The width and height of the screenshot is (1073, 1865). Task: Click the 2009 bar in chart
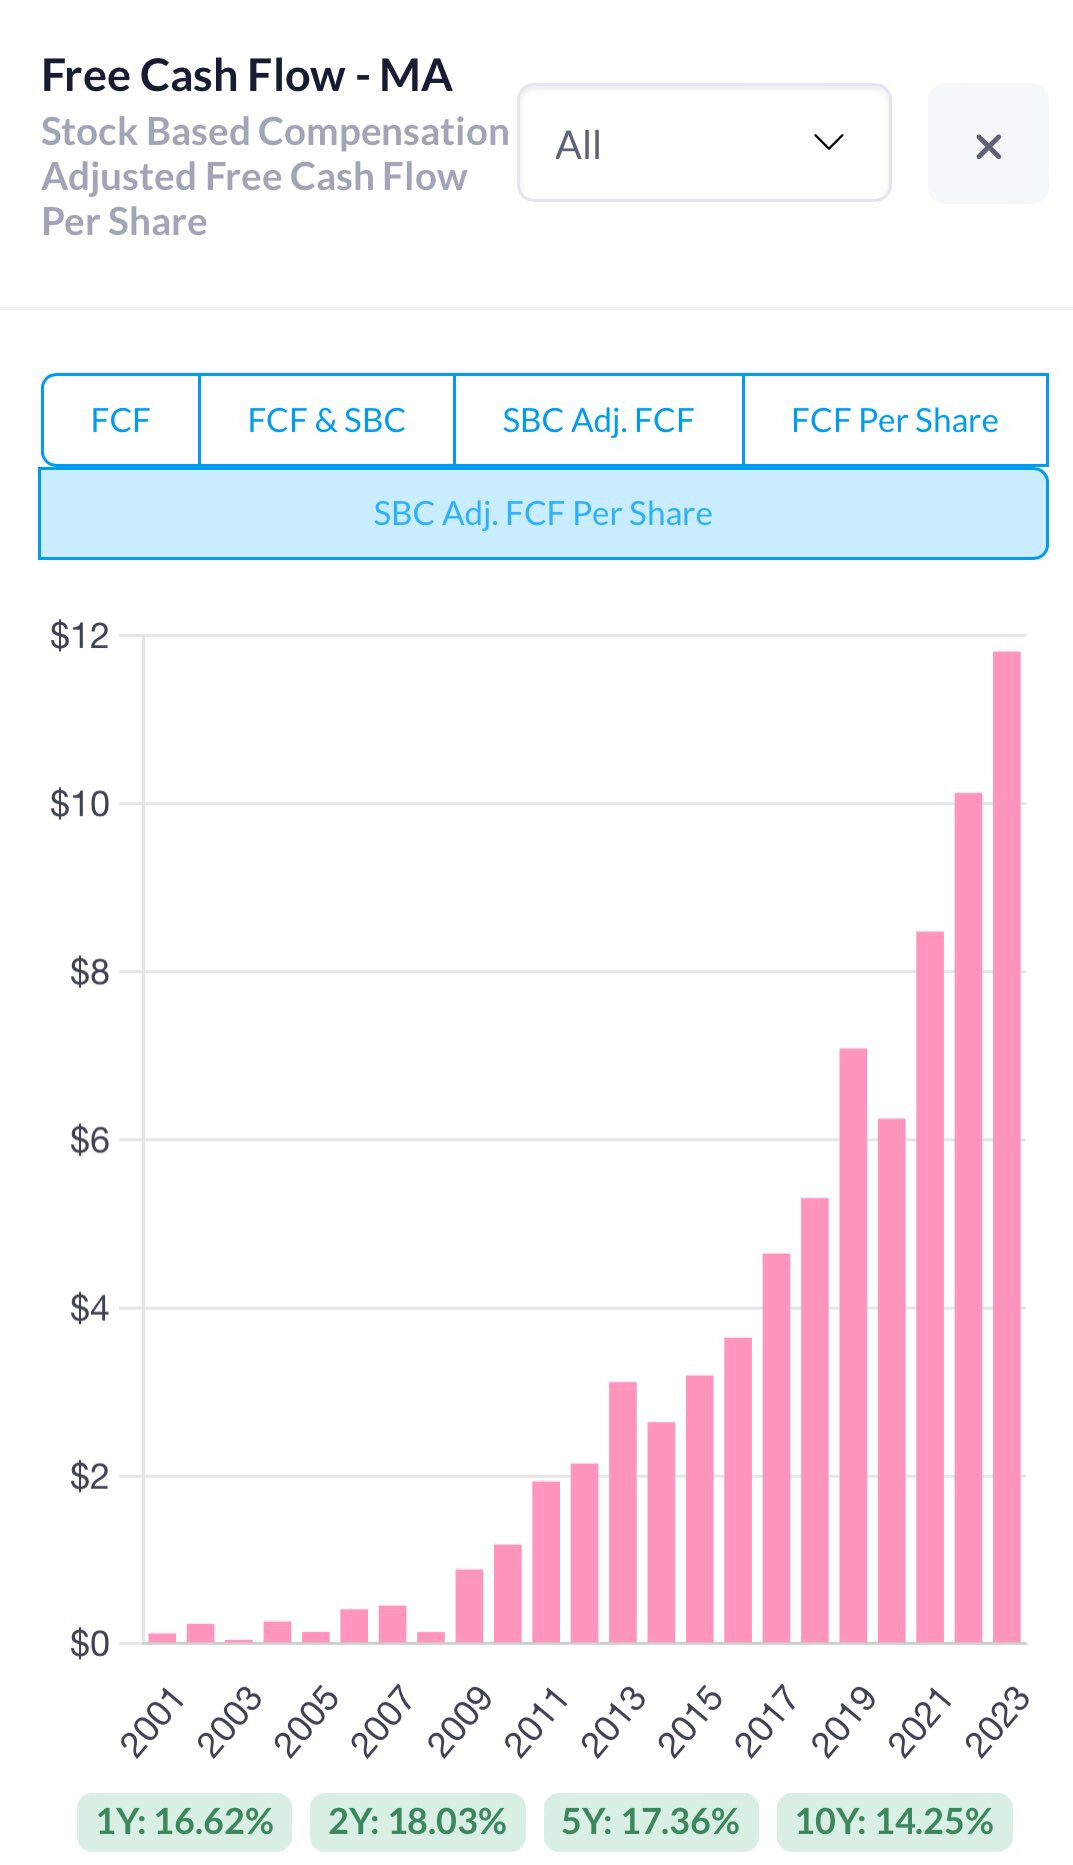tap(469, 1606)
